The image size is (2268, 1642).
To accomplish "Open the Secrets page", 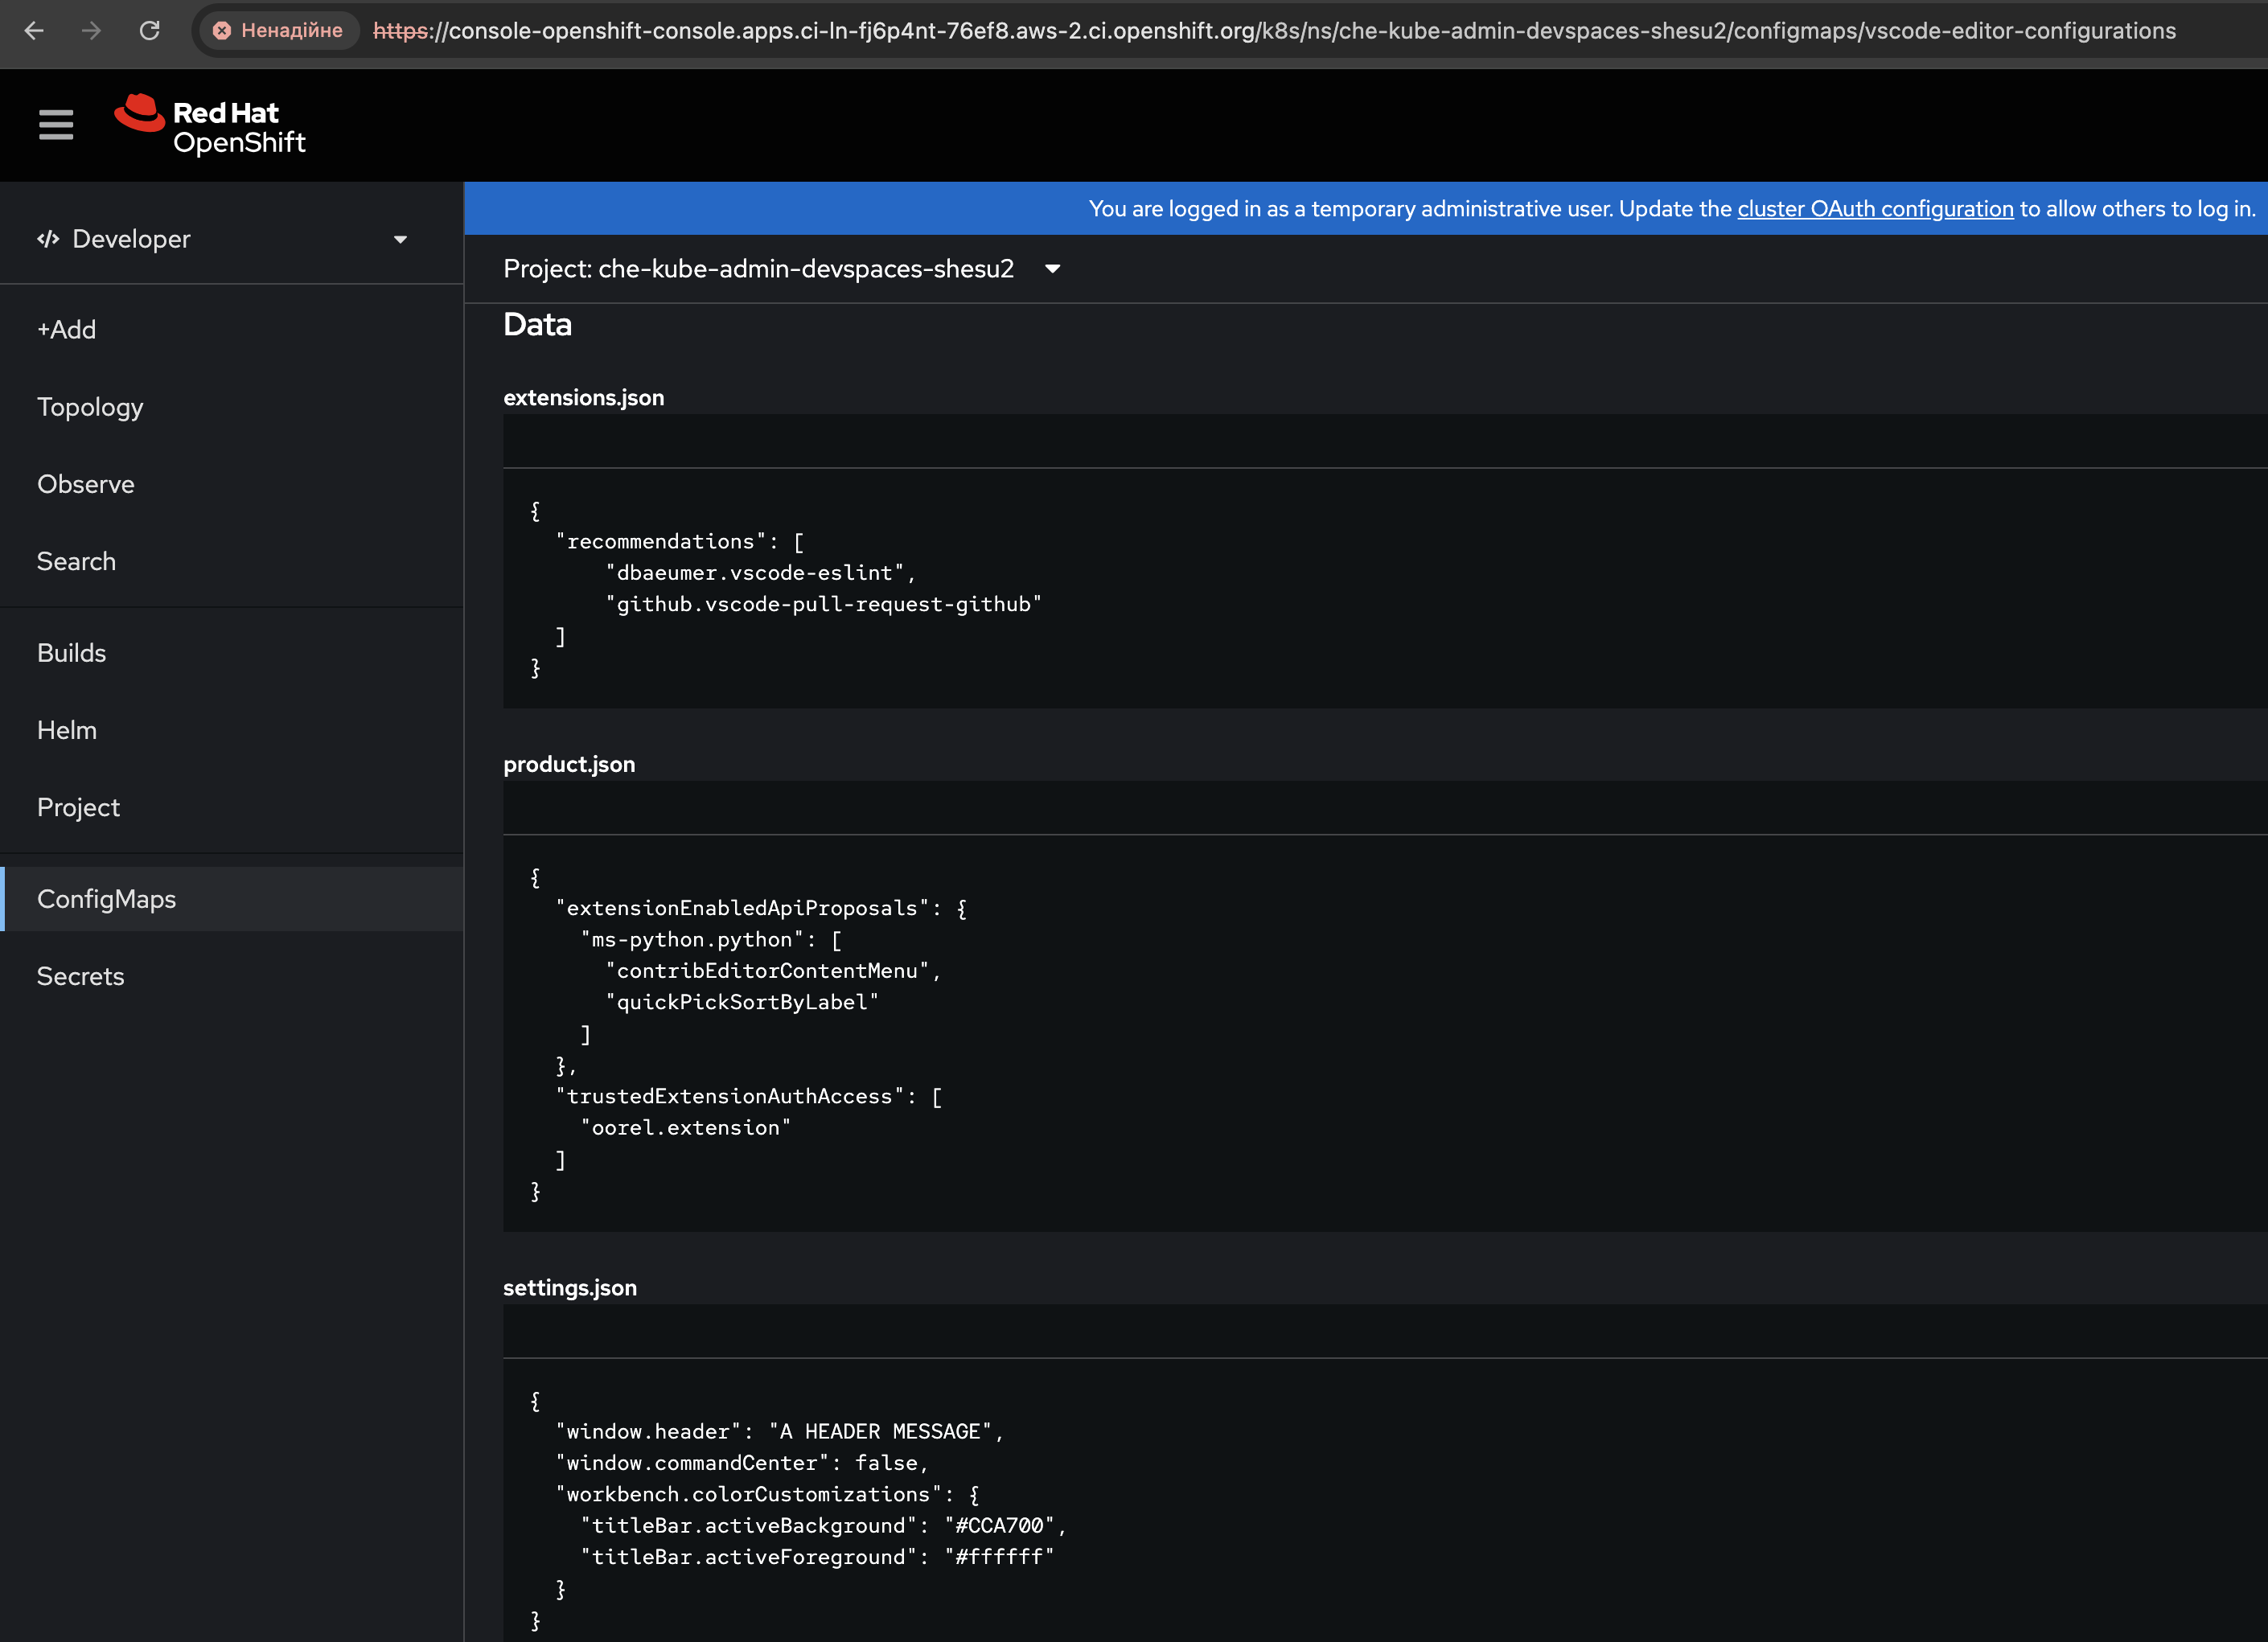I will click(80, 976).
